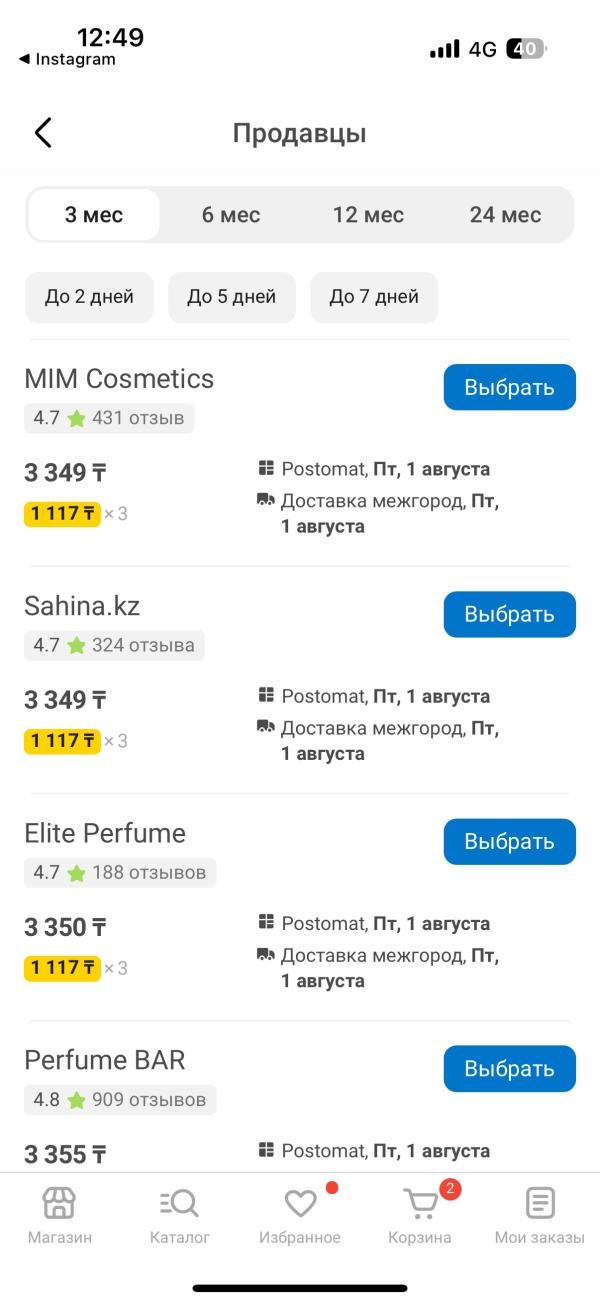Open the Корзина cart icon
This screenshot has width=600, height=1303.
tap(420, 1203)
